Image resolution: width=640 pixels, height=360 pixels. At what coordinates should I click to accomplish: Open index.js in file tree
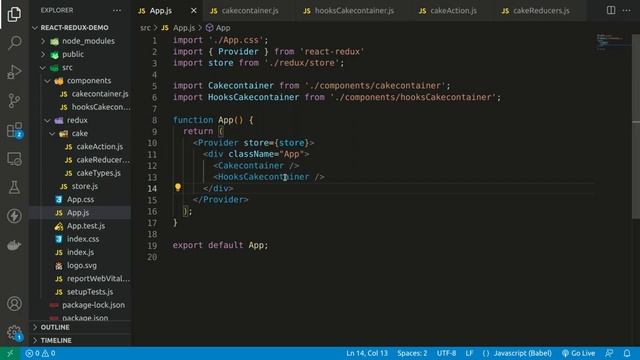click(x=80, y=252)
